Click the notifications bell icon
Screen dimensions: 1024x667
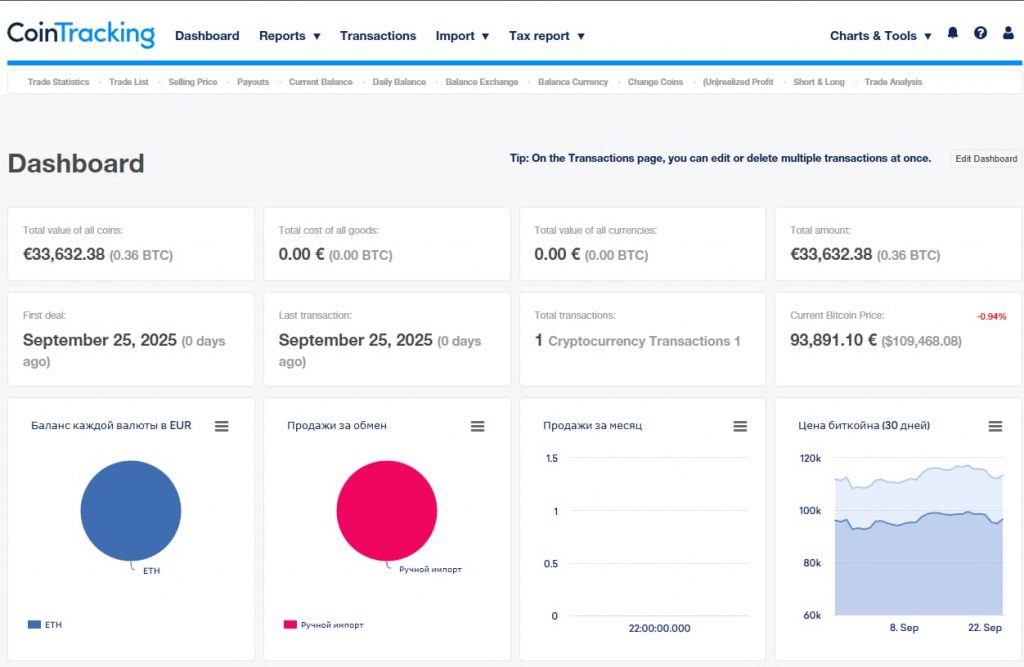[x=952, y=34]
